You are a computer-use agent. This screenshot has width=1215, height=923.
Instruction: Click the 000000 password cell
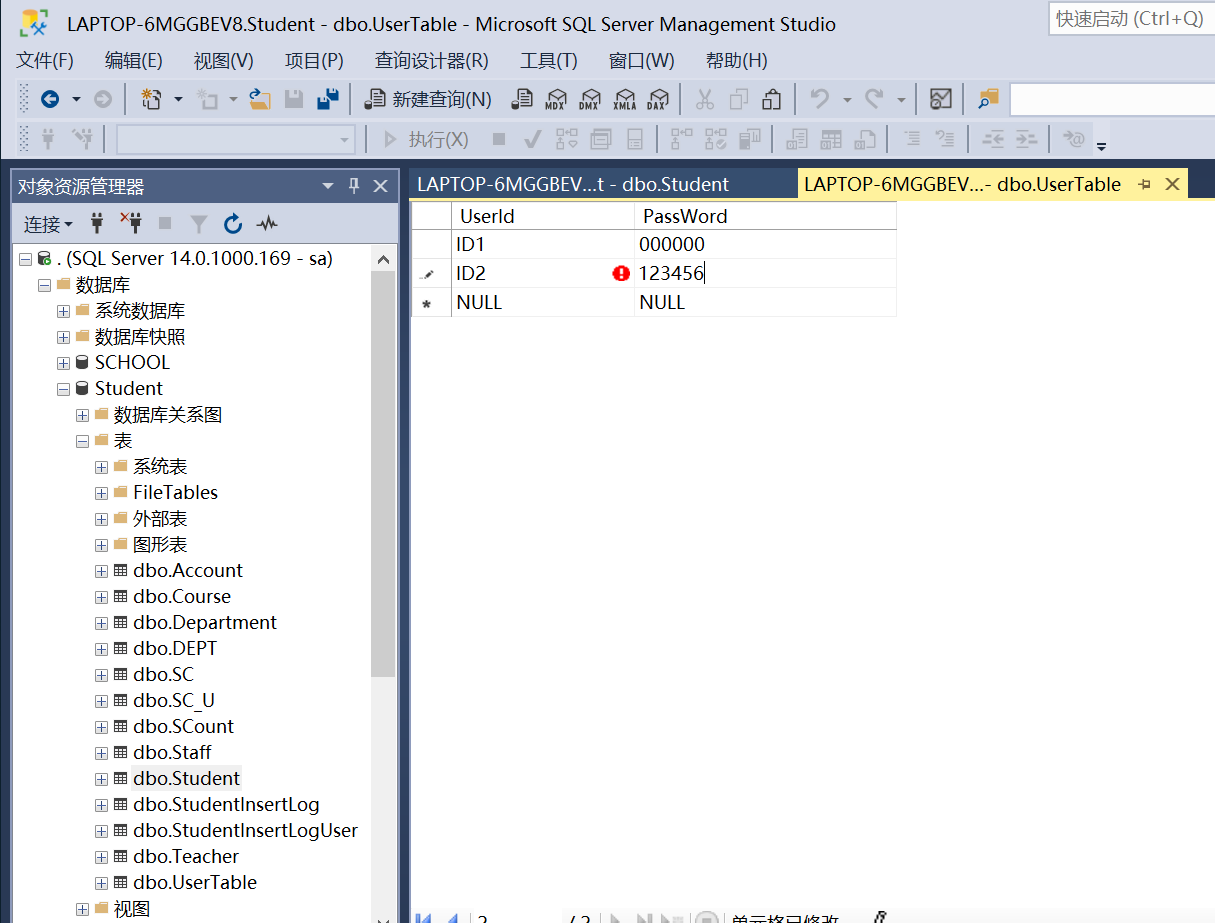tap(765, 244)
